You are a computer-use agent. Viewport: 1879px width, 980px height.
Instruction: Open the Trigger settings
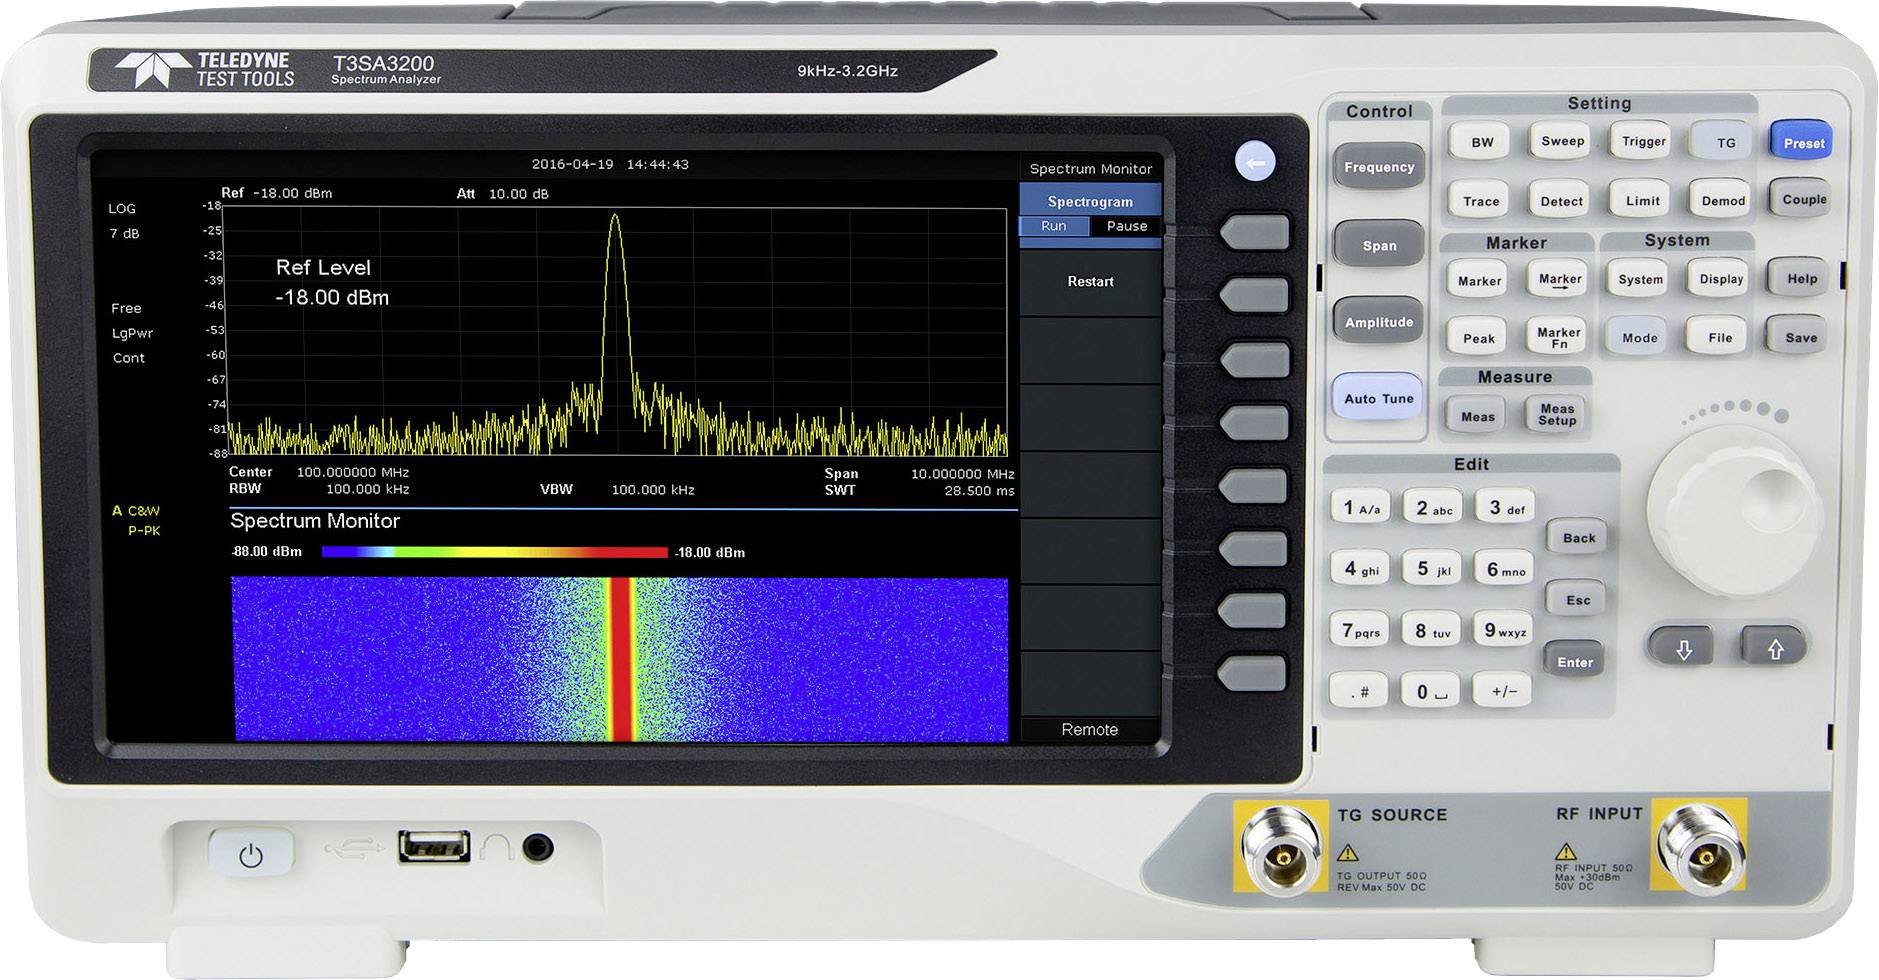tap(1641, 141)
